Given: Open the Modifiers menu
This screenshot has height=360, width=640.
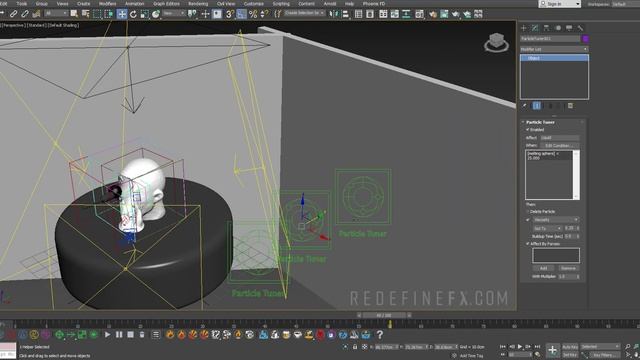Looking at the screenshot, I should coord(107,4).
